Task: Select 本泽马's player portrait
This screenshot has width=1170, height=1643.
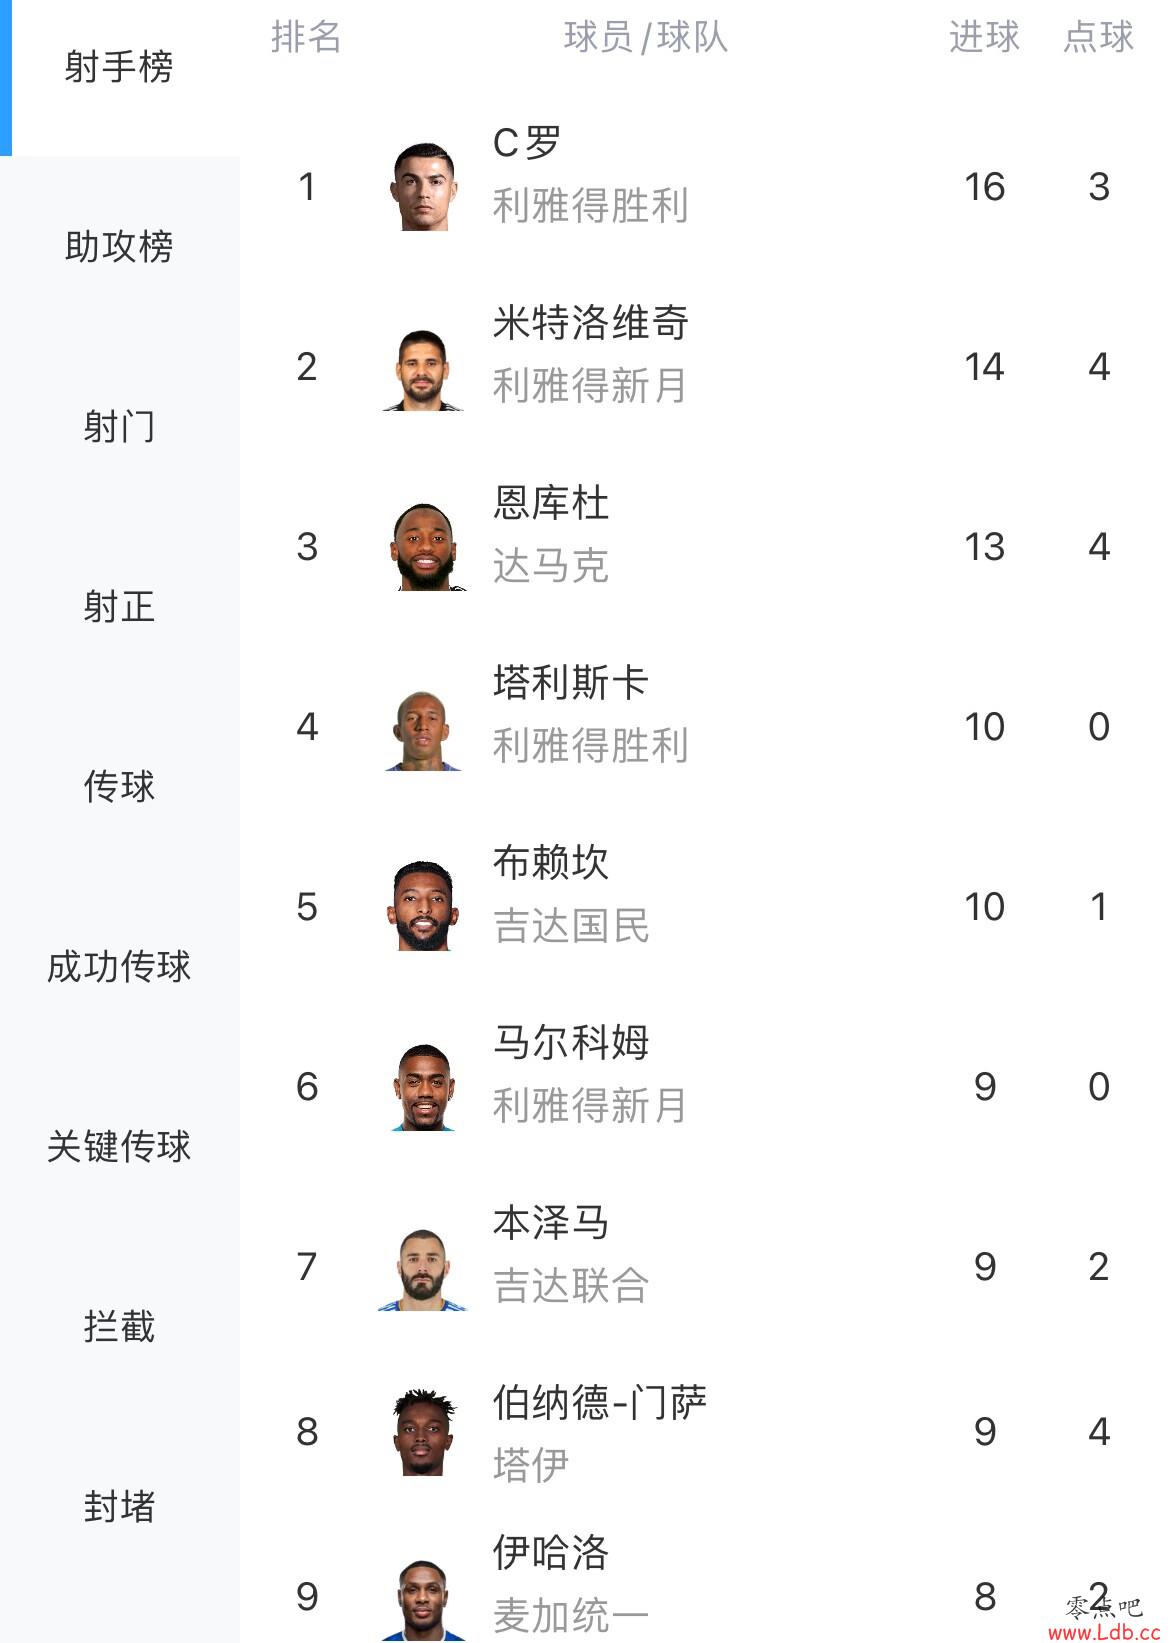Action: [424, 1266]
